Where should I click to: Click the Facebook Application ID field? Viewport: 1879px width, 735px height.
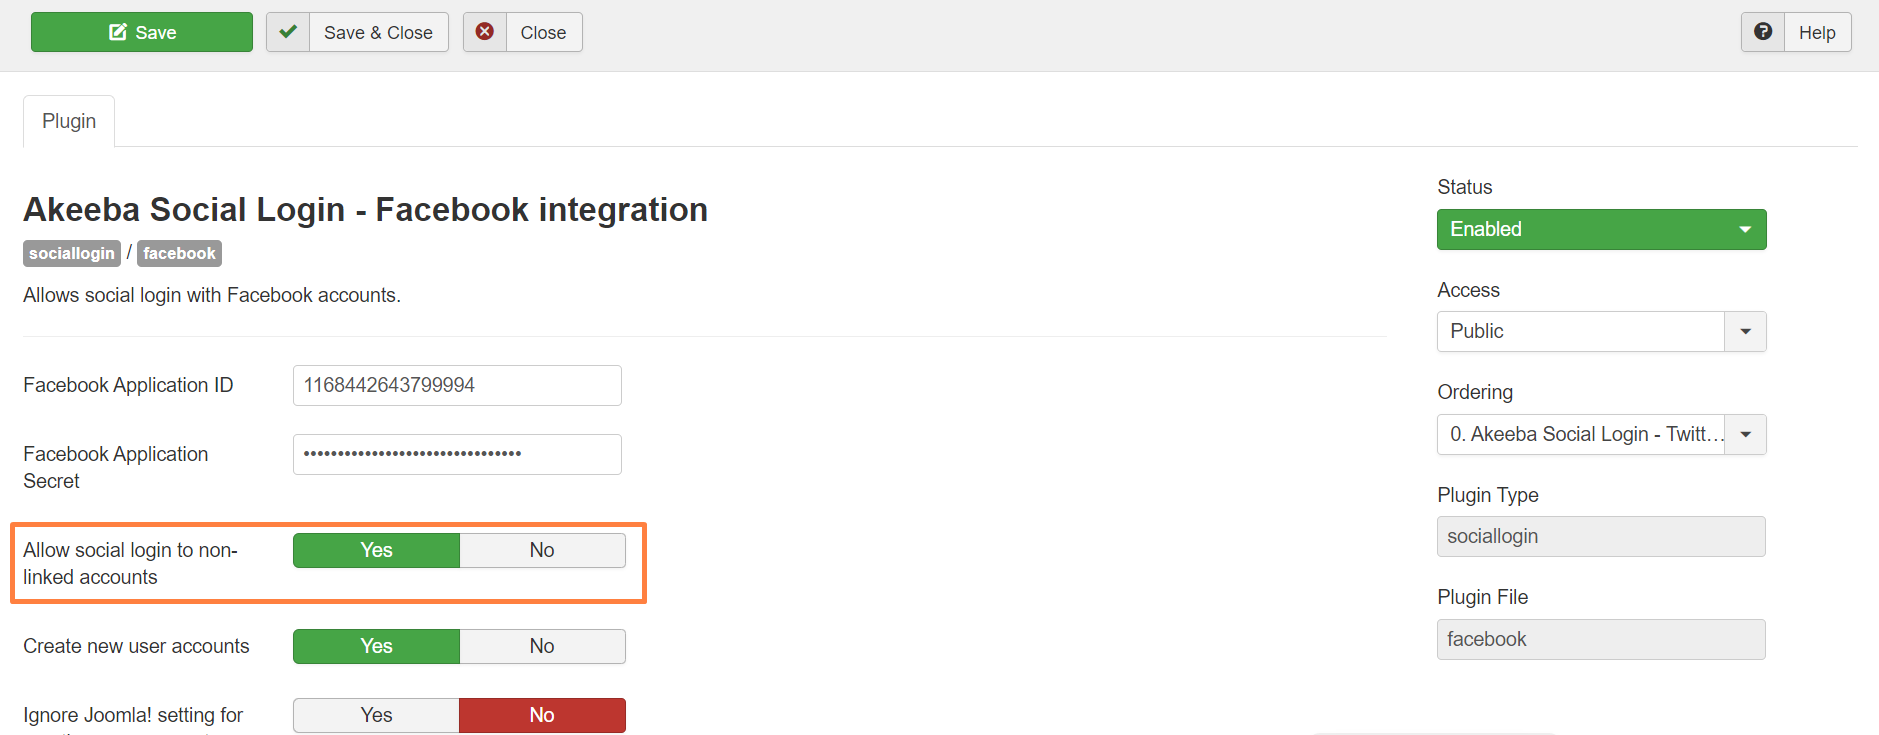coord(457,385)
